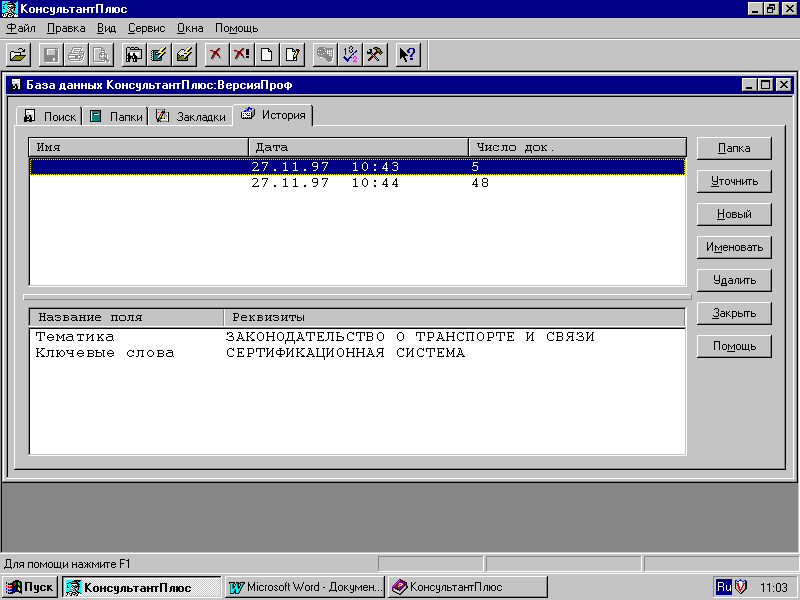Click the blank page toolbar icon
The height and width of the screenshot is (600, 800).
(267, 54)
